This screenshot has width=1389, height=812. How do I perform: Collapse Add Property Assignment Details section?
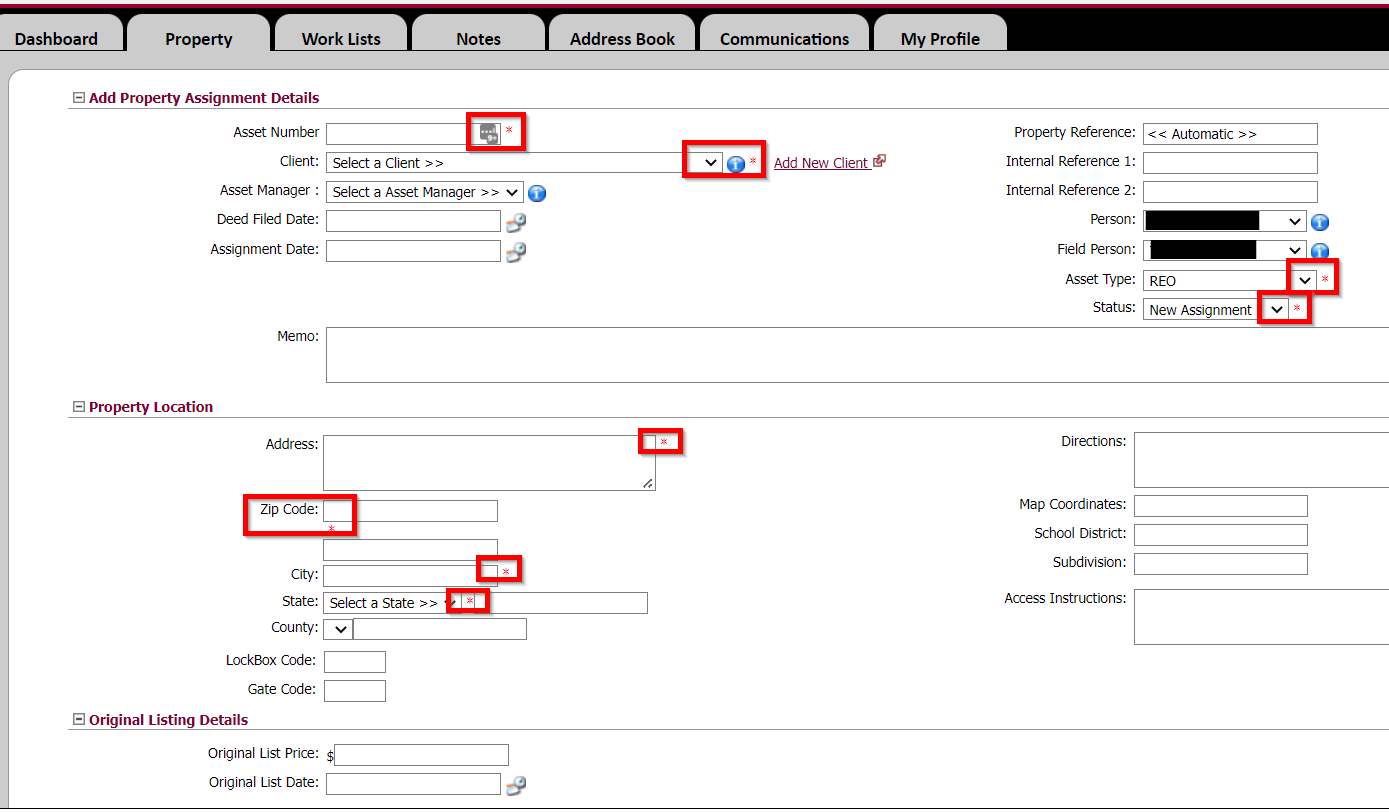pyautogui.click(x=79, y=98)
